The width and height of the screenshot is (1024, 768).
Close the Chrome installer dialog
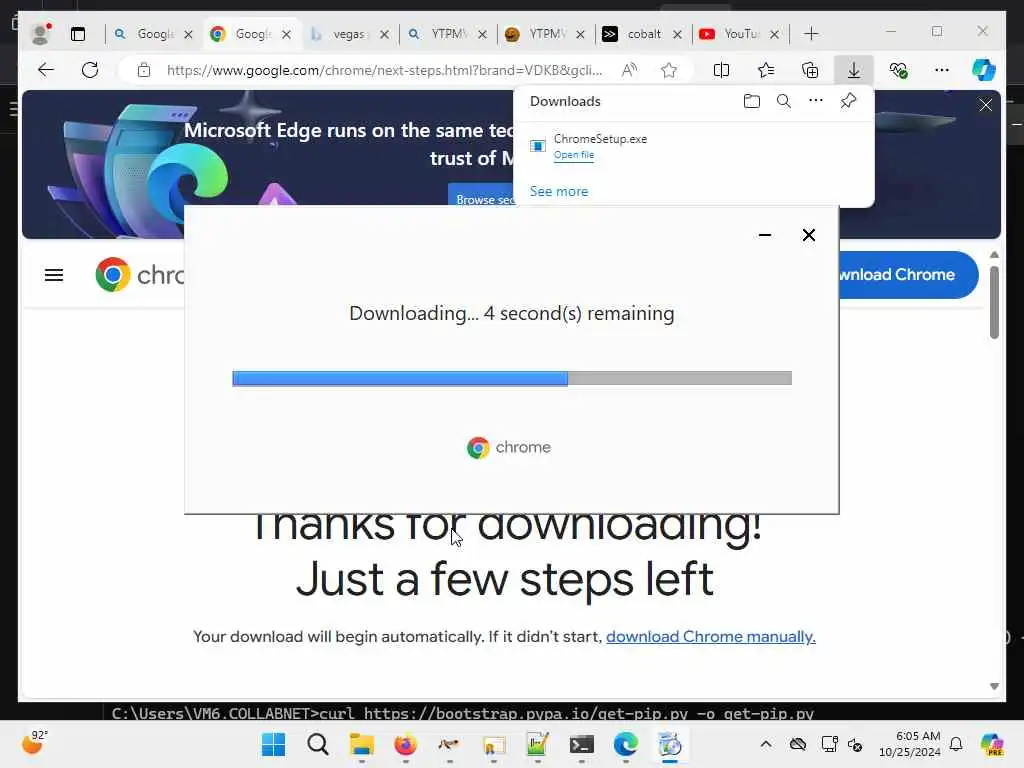[x=808, y=235]
